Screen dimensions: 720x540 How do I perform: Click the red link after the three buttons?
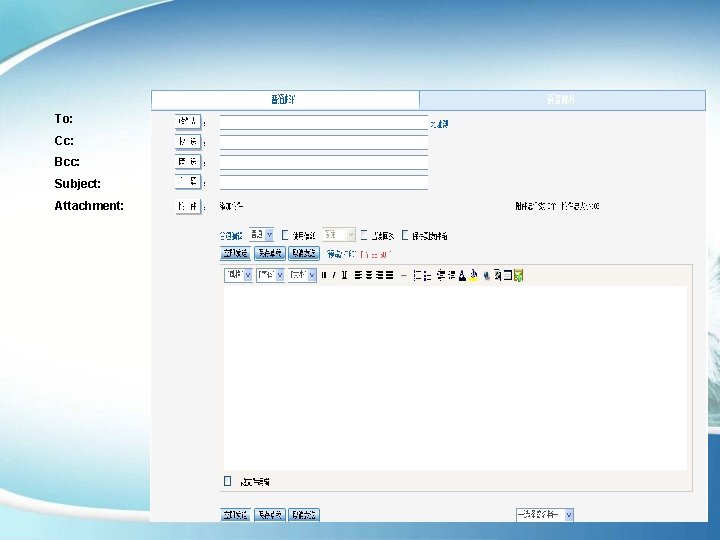(376, 254)
